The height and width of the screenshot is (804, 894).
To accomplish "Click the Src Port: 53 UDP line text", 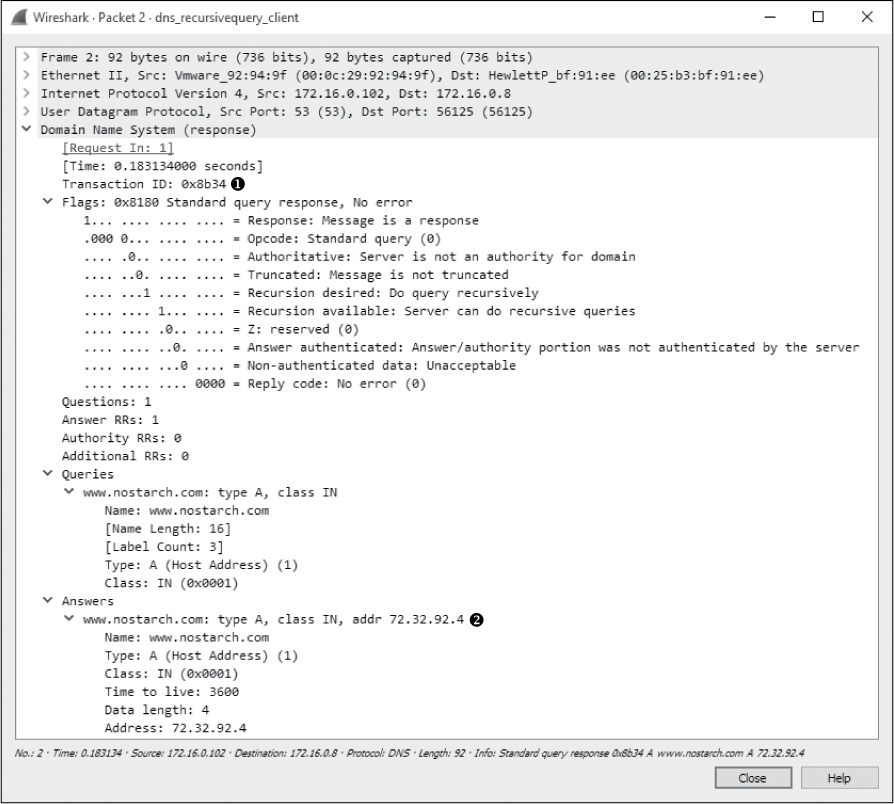I will point(286,112).
